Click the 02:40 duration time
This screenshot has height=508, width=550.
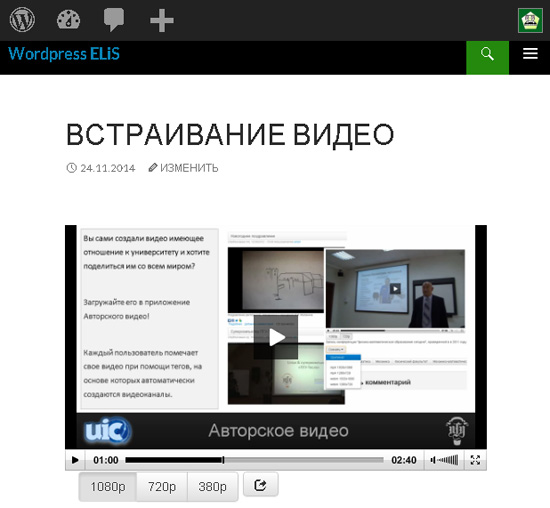tap(404, 460)
